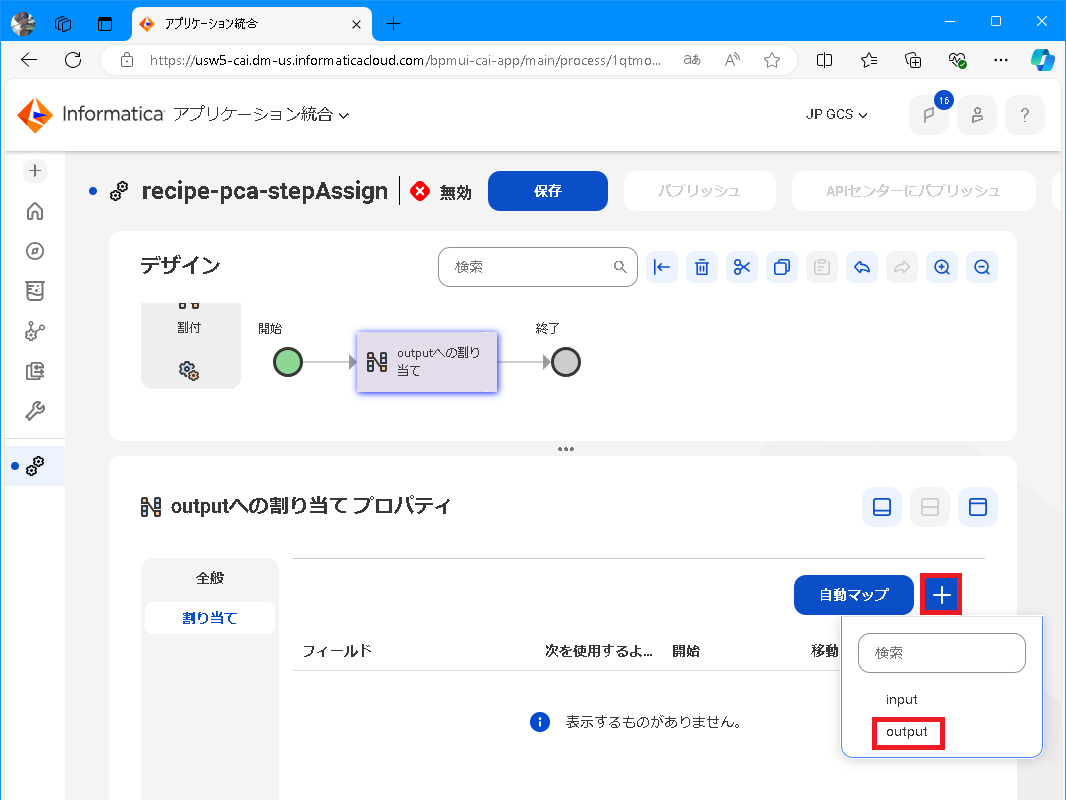Screen dimensions: 1066x800
Task: Click the browser address bar URL
Action: [405, 60]
